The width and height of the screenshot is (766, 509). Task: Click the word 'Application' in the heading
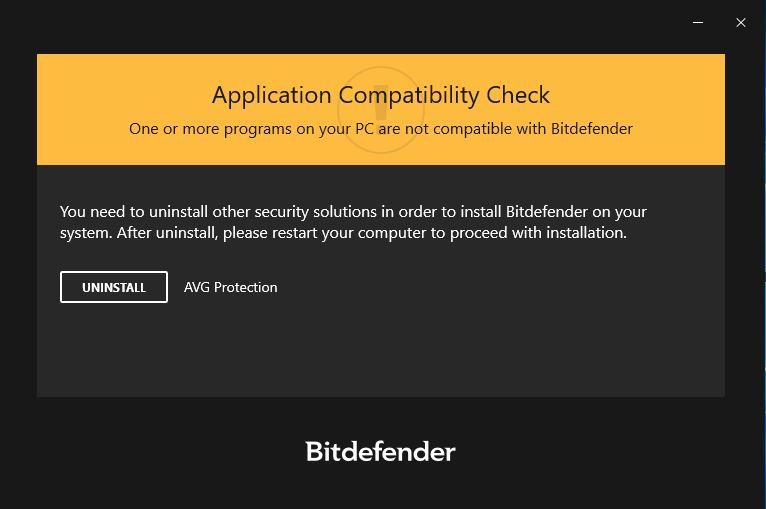[x=272, y=95]
